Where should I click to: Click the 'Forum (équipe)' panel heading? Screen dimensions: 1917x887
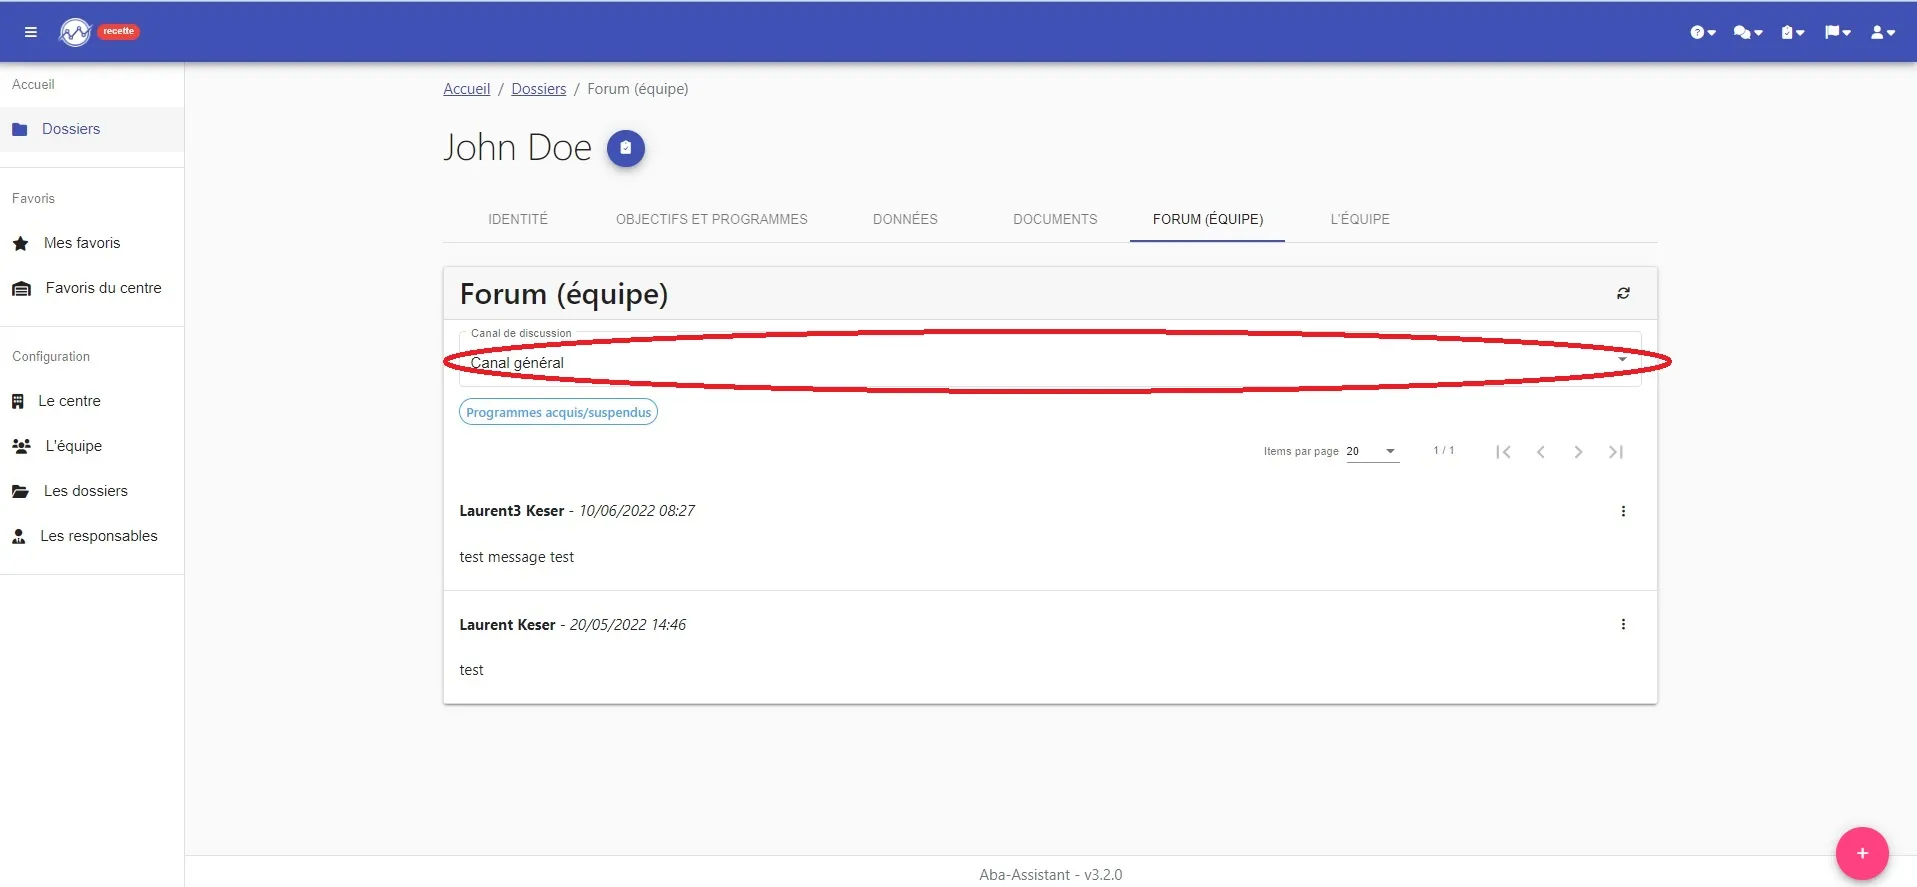tap(564, 294)
